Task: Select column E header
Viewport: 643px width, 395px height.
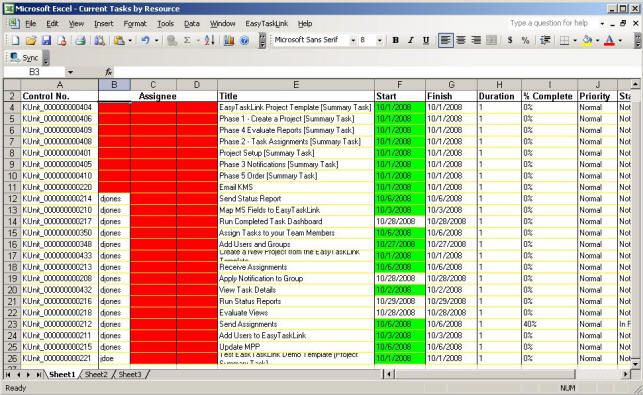Action: pos(296,84)
